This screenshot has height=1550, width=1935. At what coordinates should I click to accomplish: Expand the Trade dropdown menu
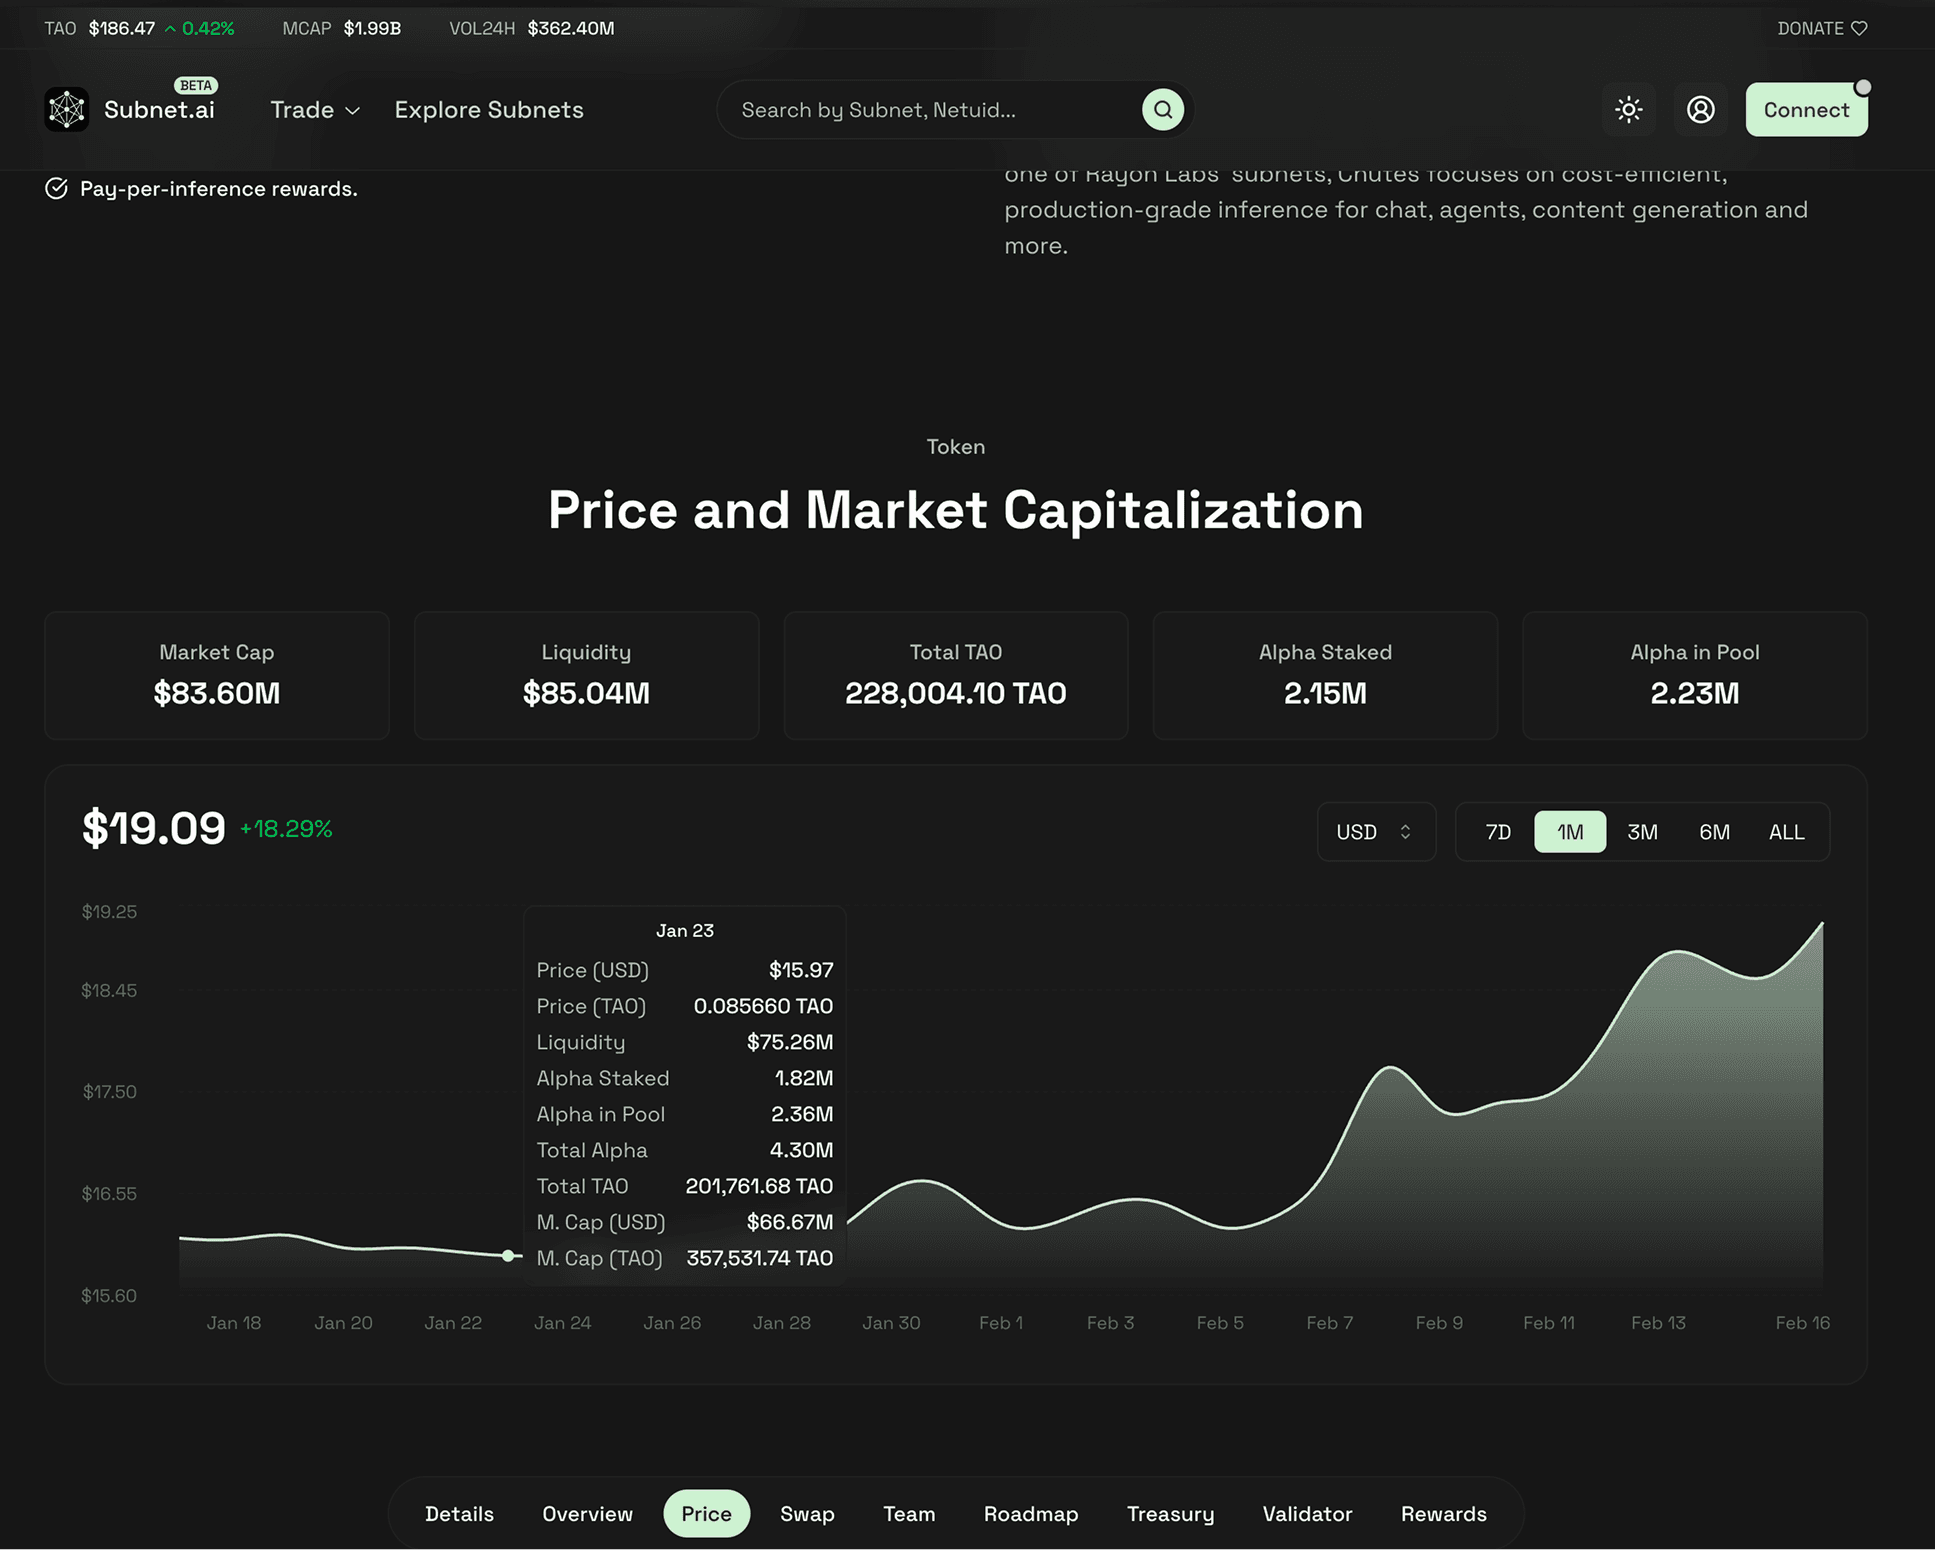(314, 110)
